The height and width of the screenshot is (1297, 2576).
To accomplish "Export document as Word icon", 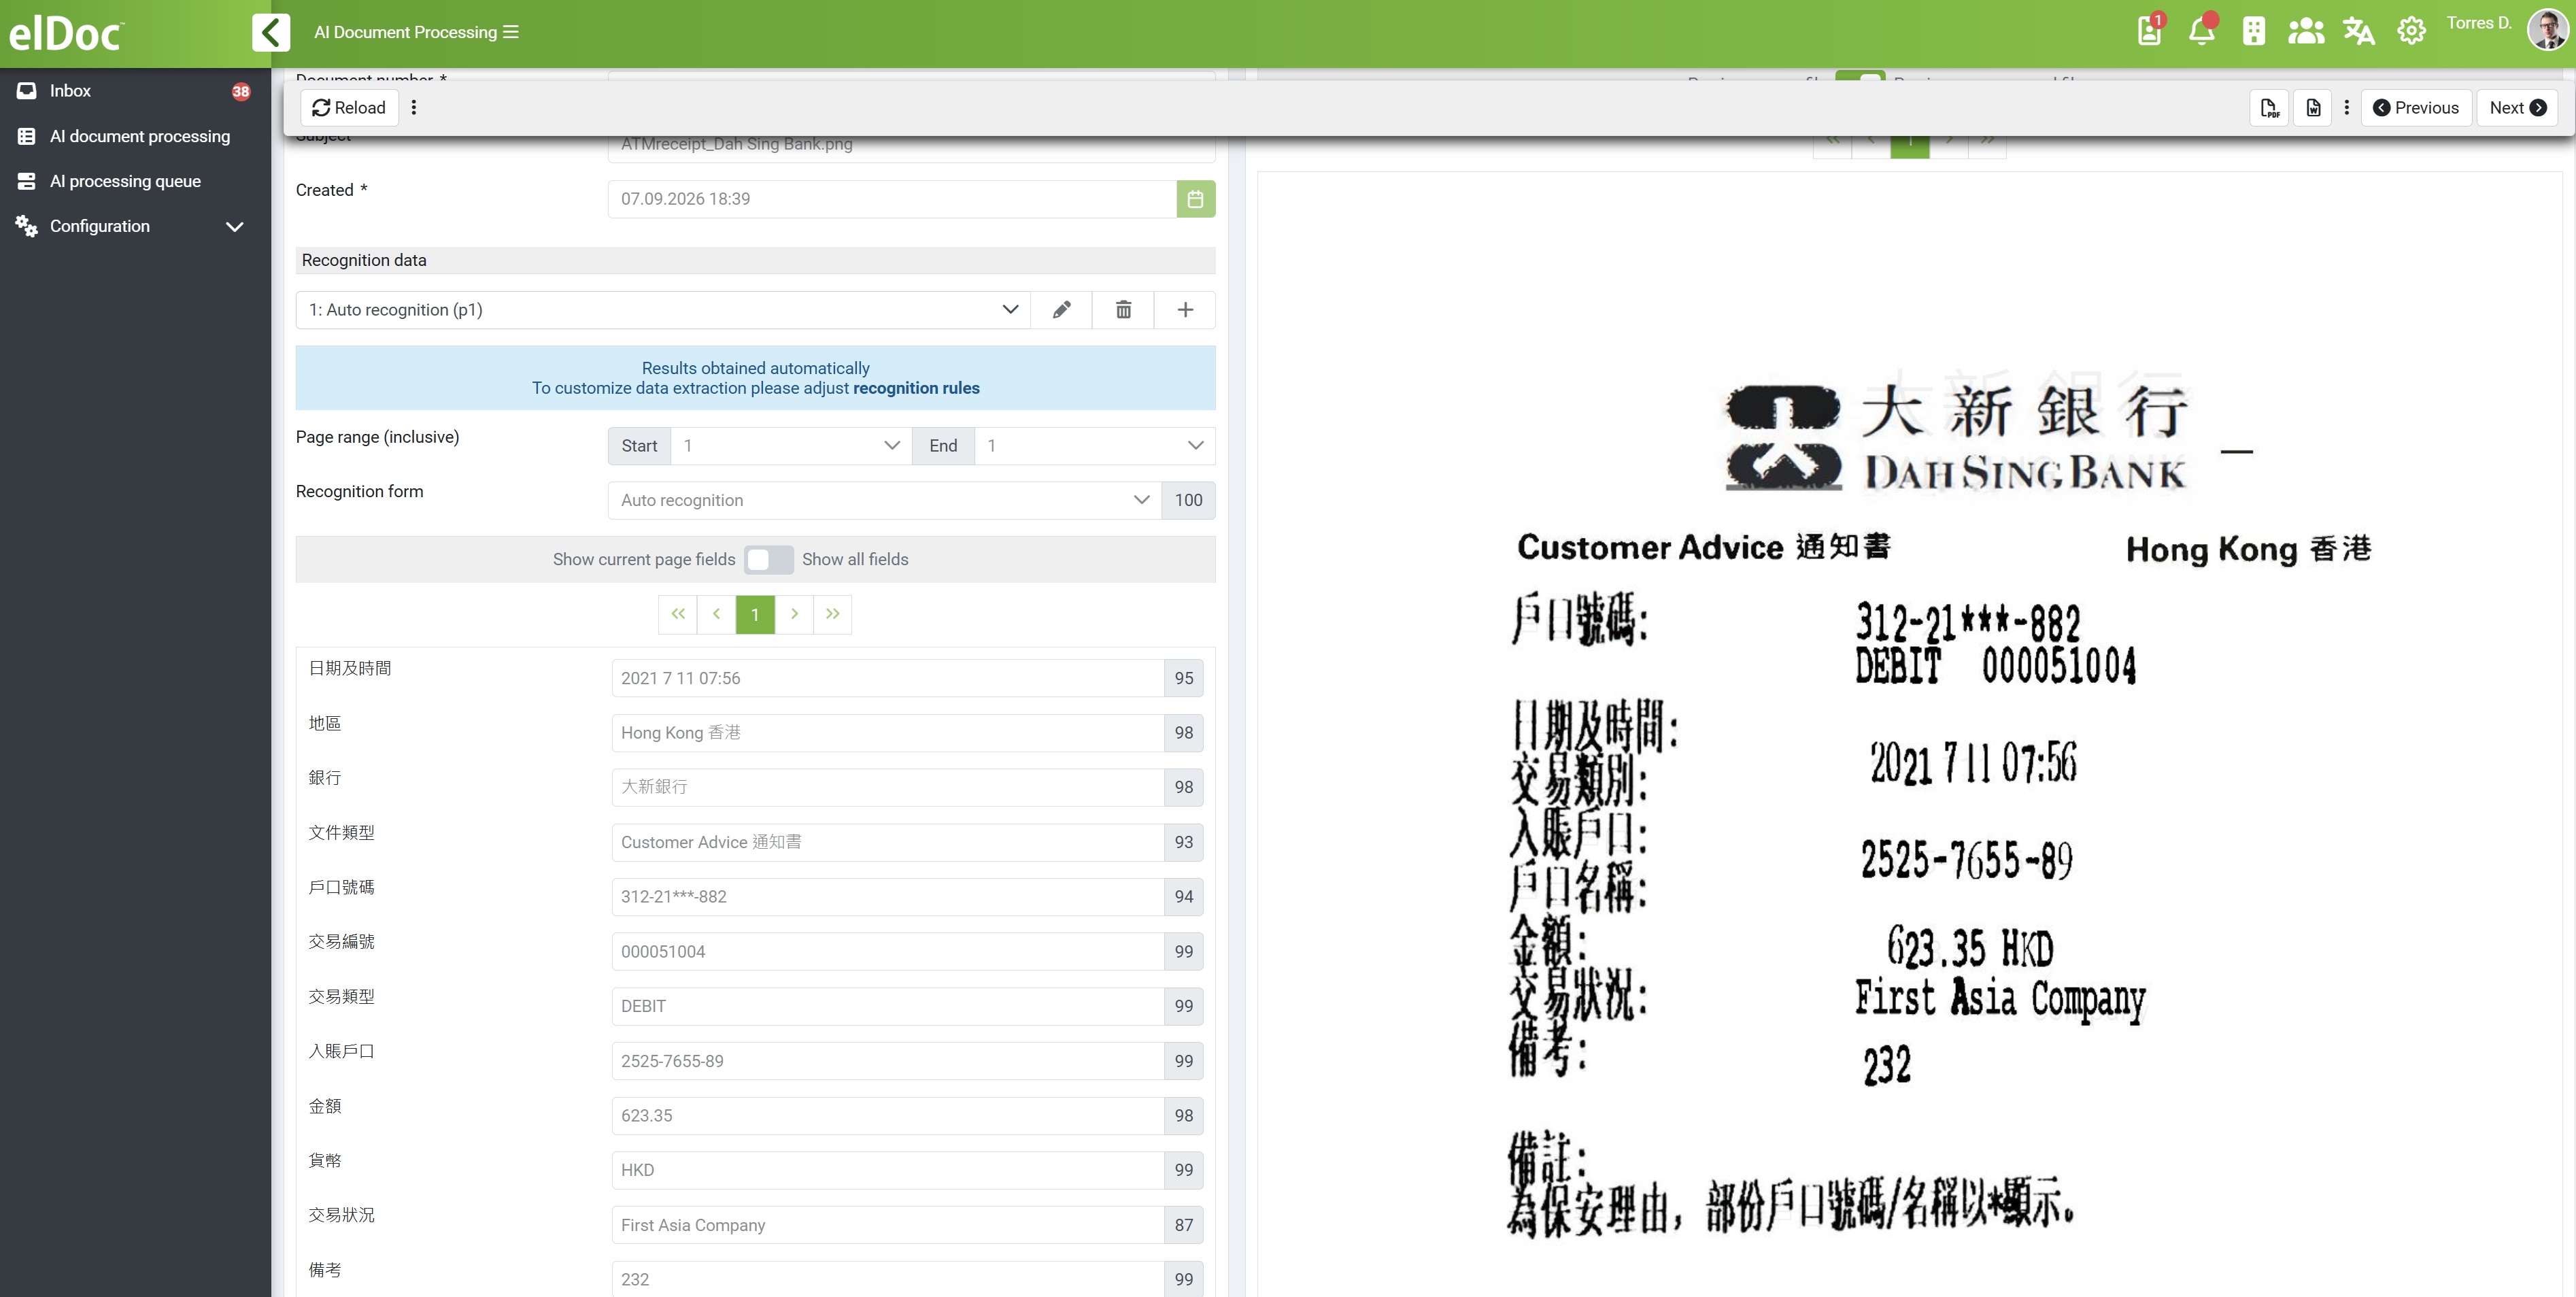I will 2314,108.
